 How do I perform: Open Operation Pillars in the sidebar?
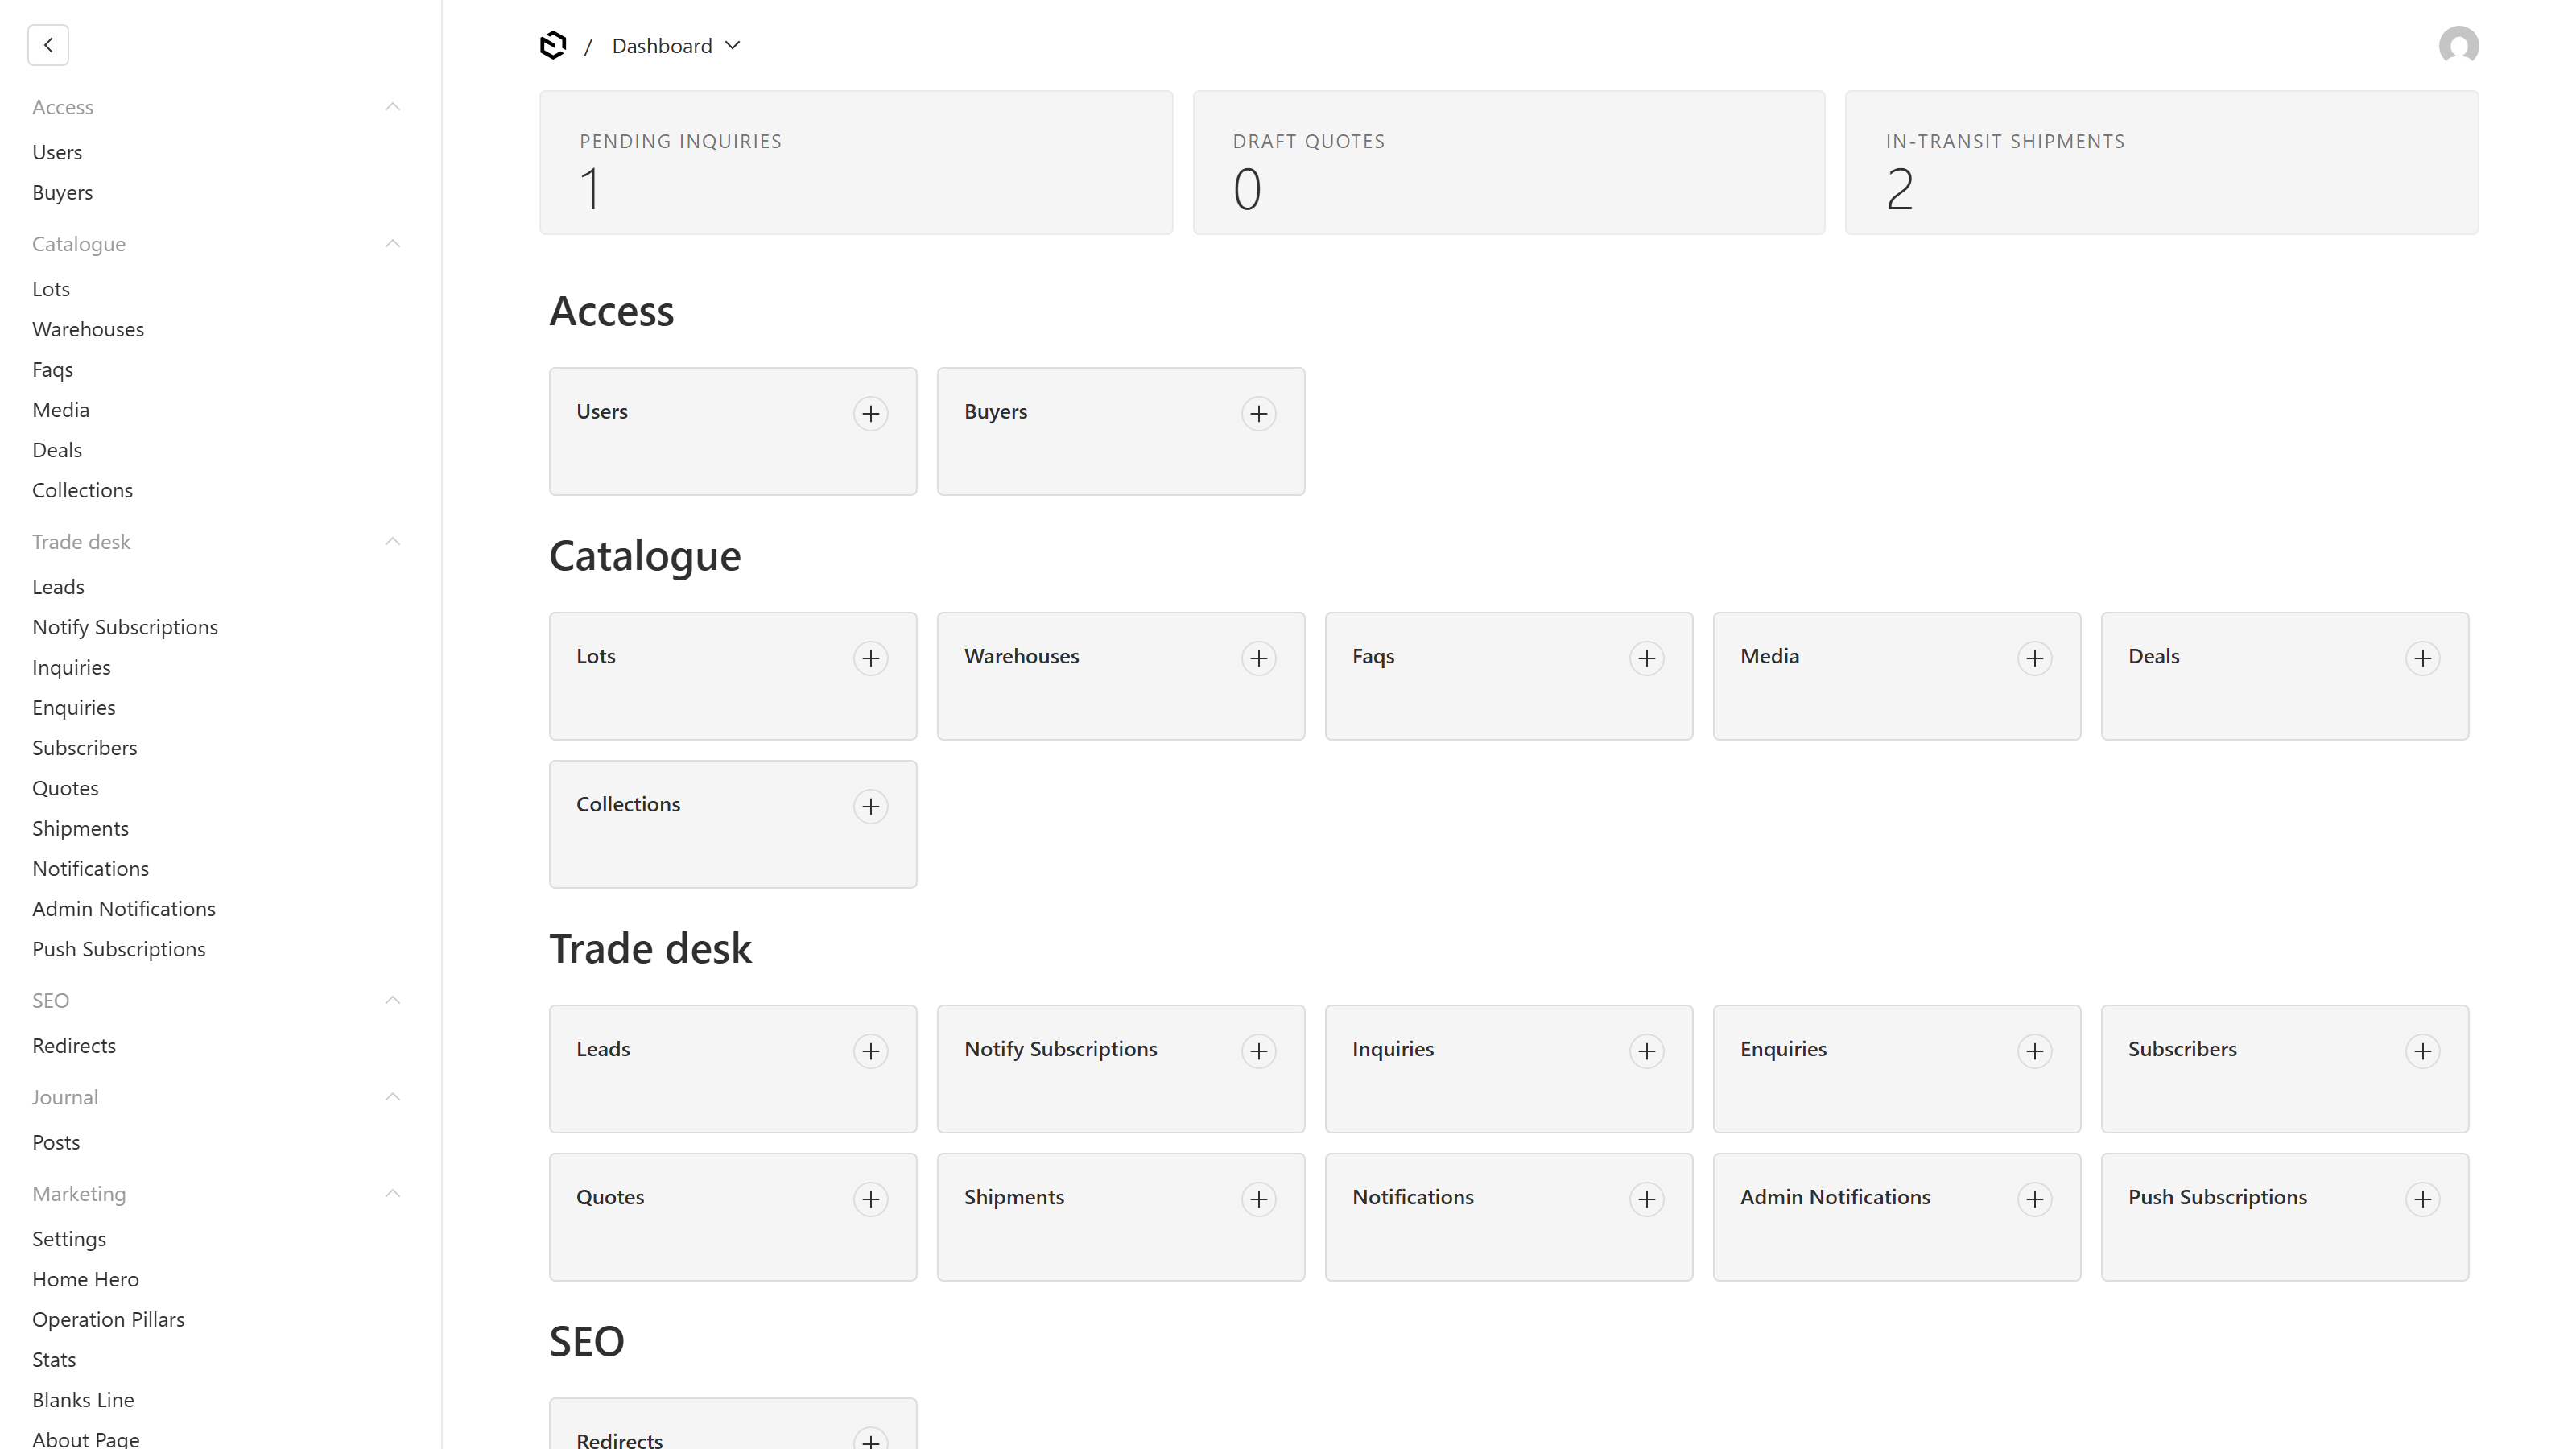[x=108, y=1319]
